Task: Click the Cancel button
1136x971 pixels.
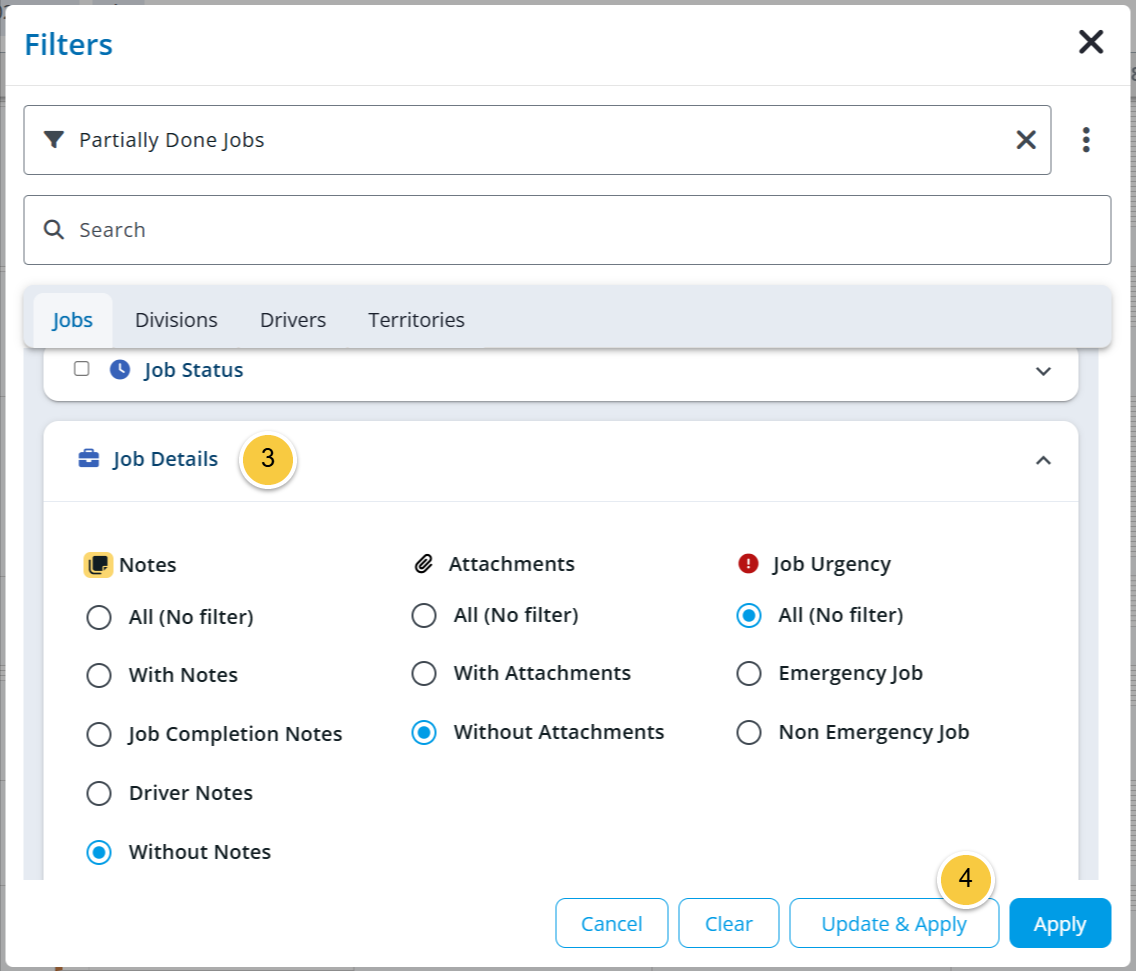Action: coord(611,923)
